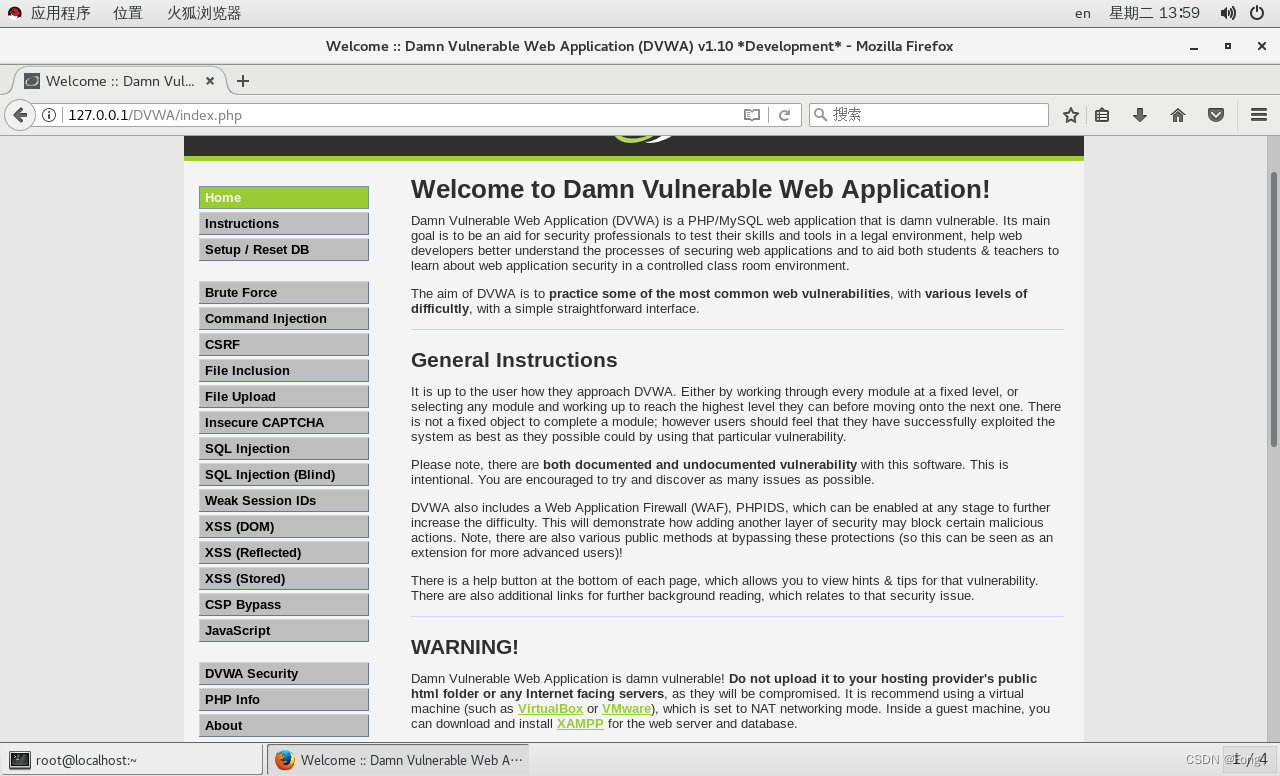Image resolution: width=1280 pixels, height=776 pixels.
Task: Open the JavaScript module
Action: (284, 631)
